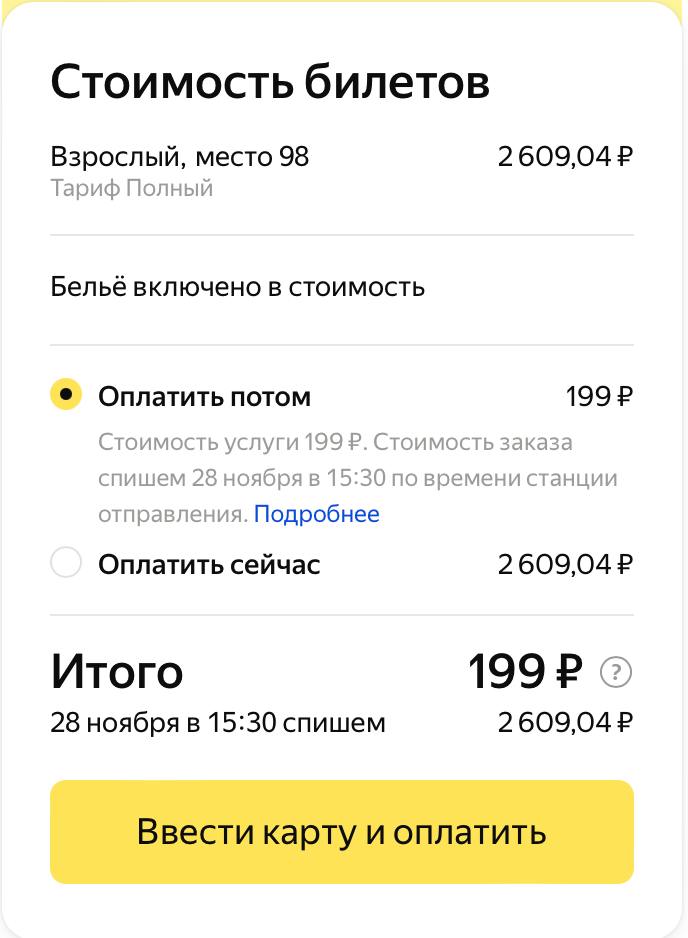Click the "Взрослый, место 98" passenger line
This screenshot has width=688, height=938.
click(180, 157)
